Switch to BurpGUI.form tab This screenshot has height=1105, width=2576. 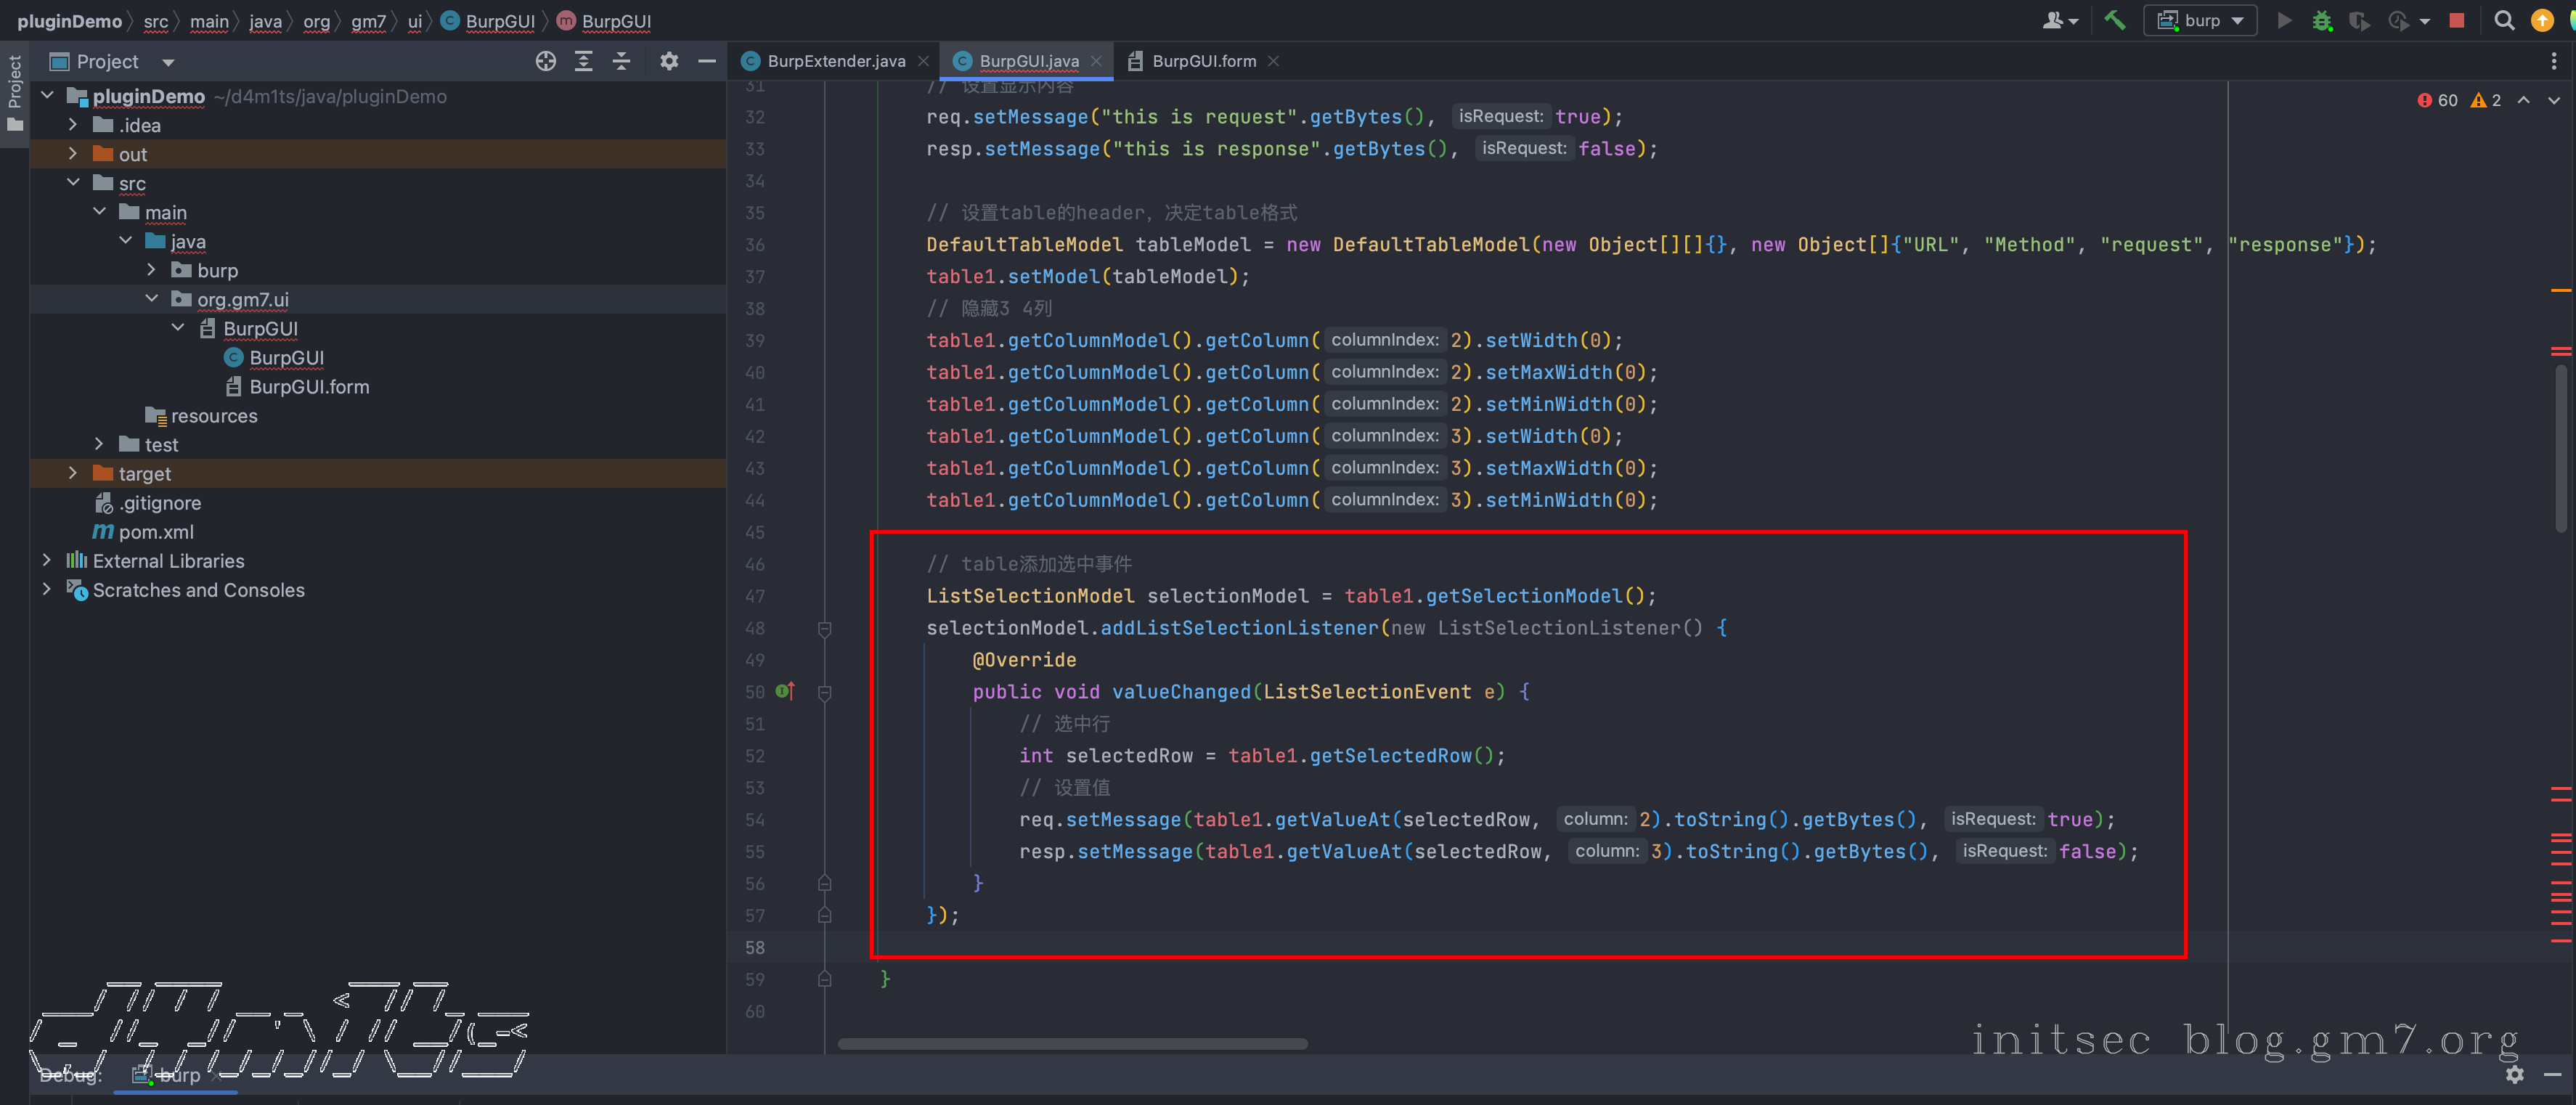pyautogui.click(x=1203, y=62)
